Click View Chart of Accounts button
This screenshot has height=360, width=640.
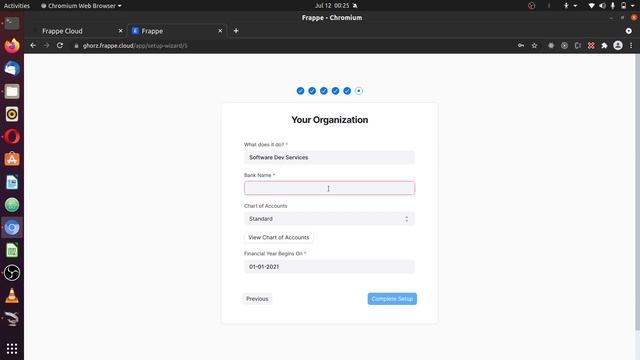(279, 237)
